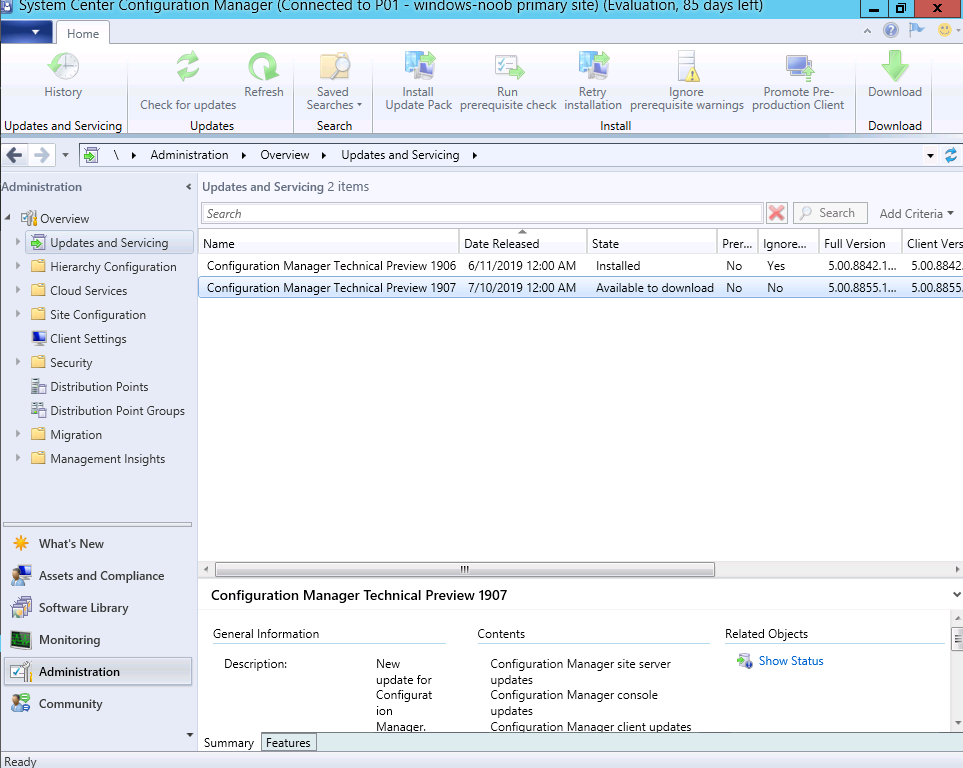Image resolution: width=963 pixels, height=768 pixels.
Task: Select Configuration Manager Technical Preview 1907 row
Action: coord(580,288)
